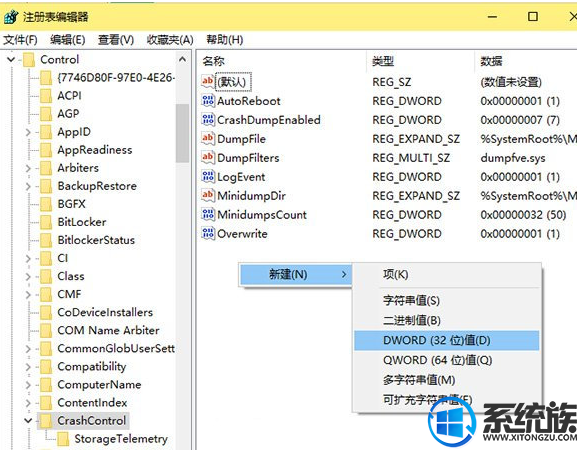
Task: Click the MinidumpDir string icon
Action: click(208, 195)
